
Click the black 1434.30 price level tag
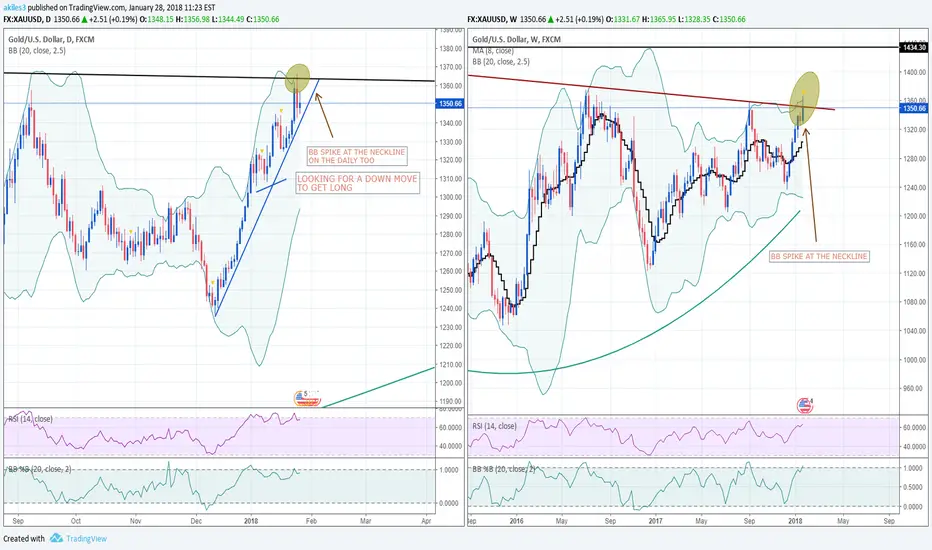914,47
